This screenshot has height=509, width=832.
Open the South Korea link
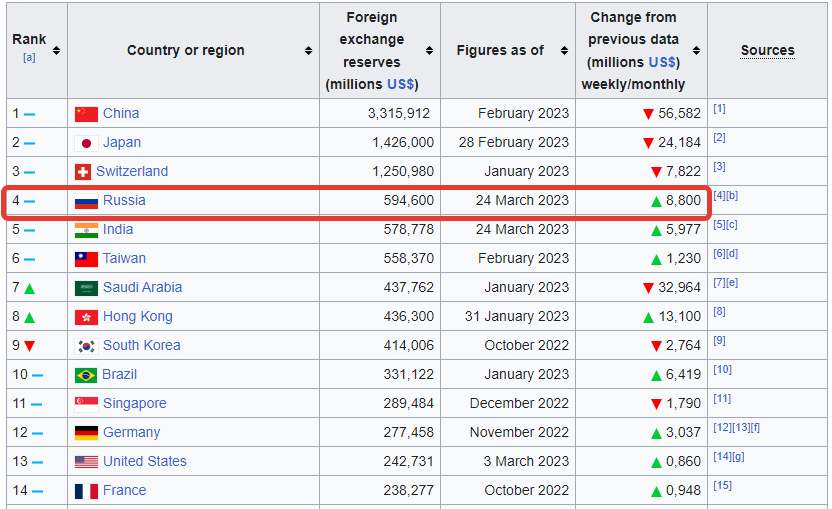click(142, 346)
